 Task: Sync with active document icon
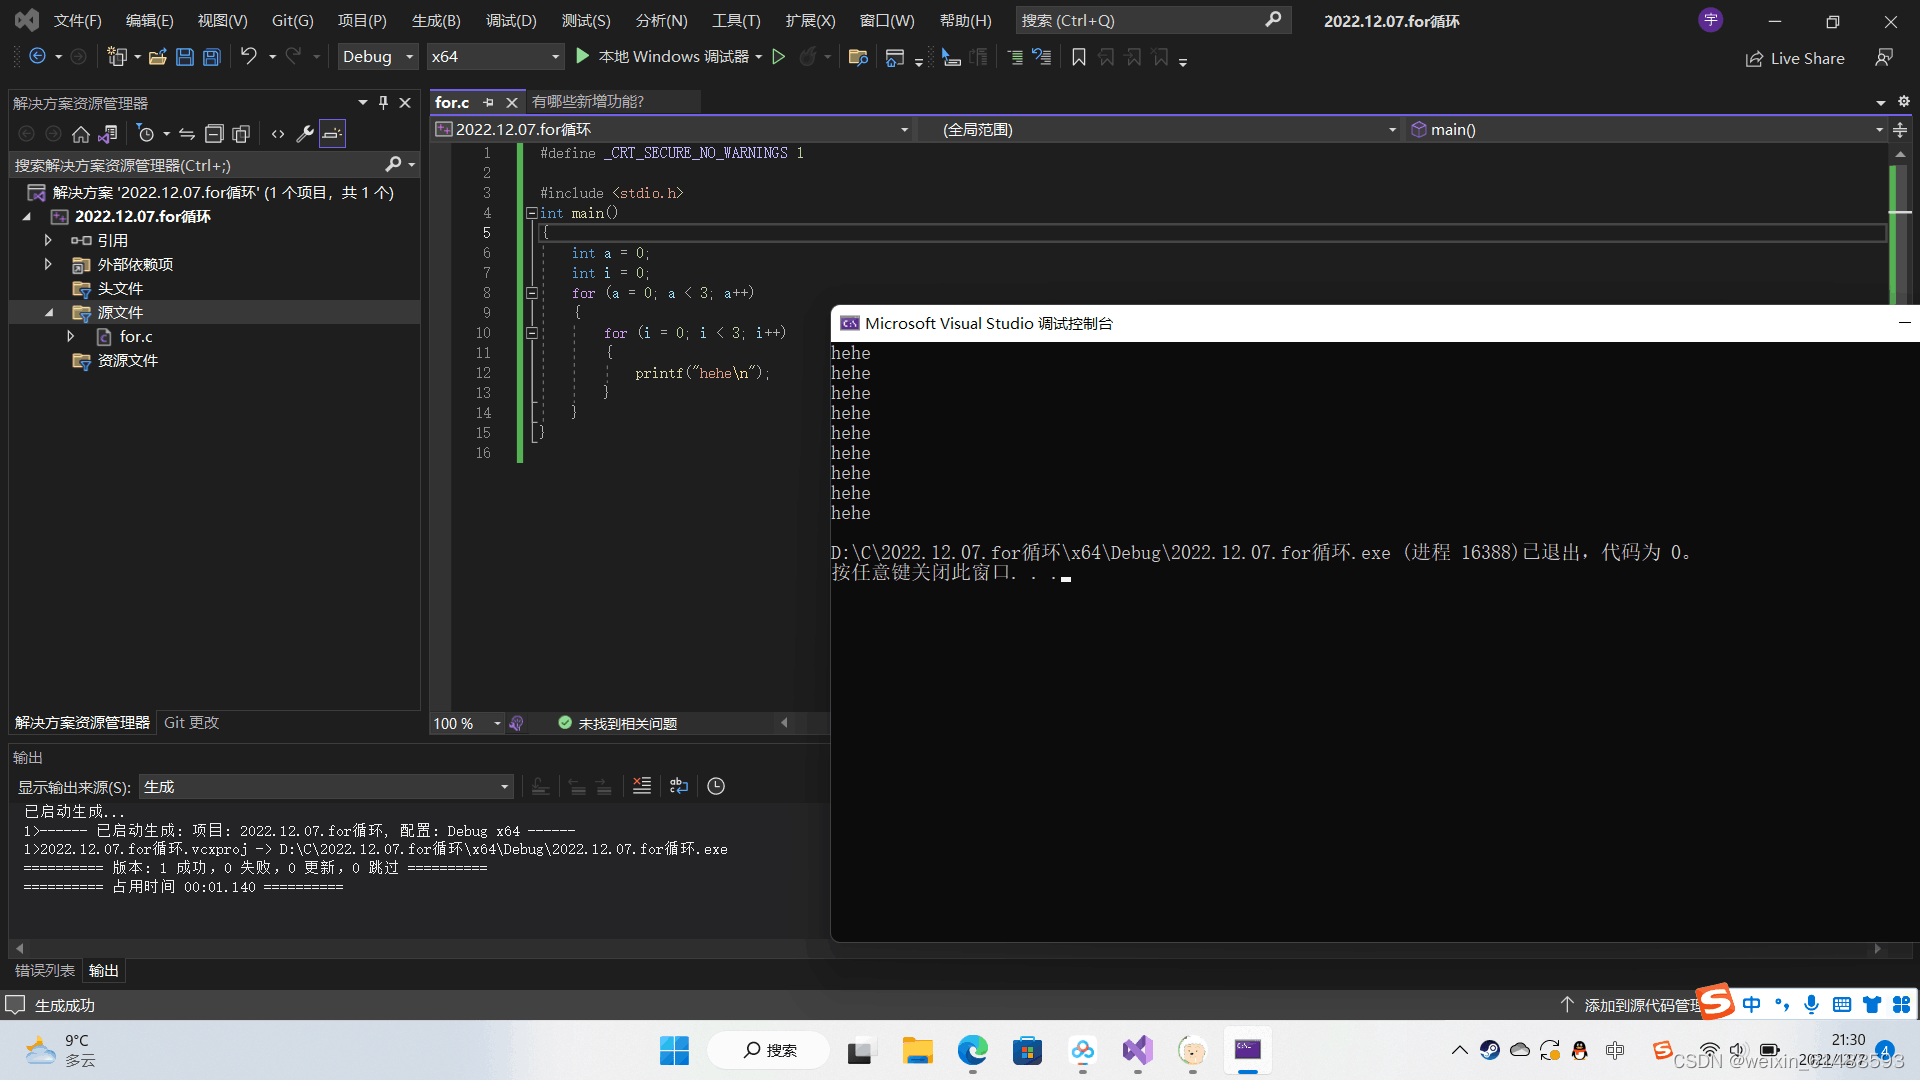click(x=187, y=133)
